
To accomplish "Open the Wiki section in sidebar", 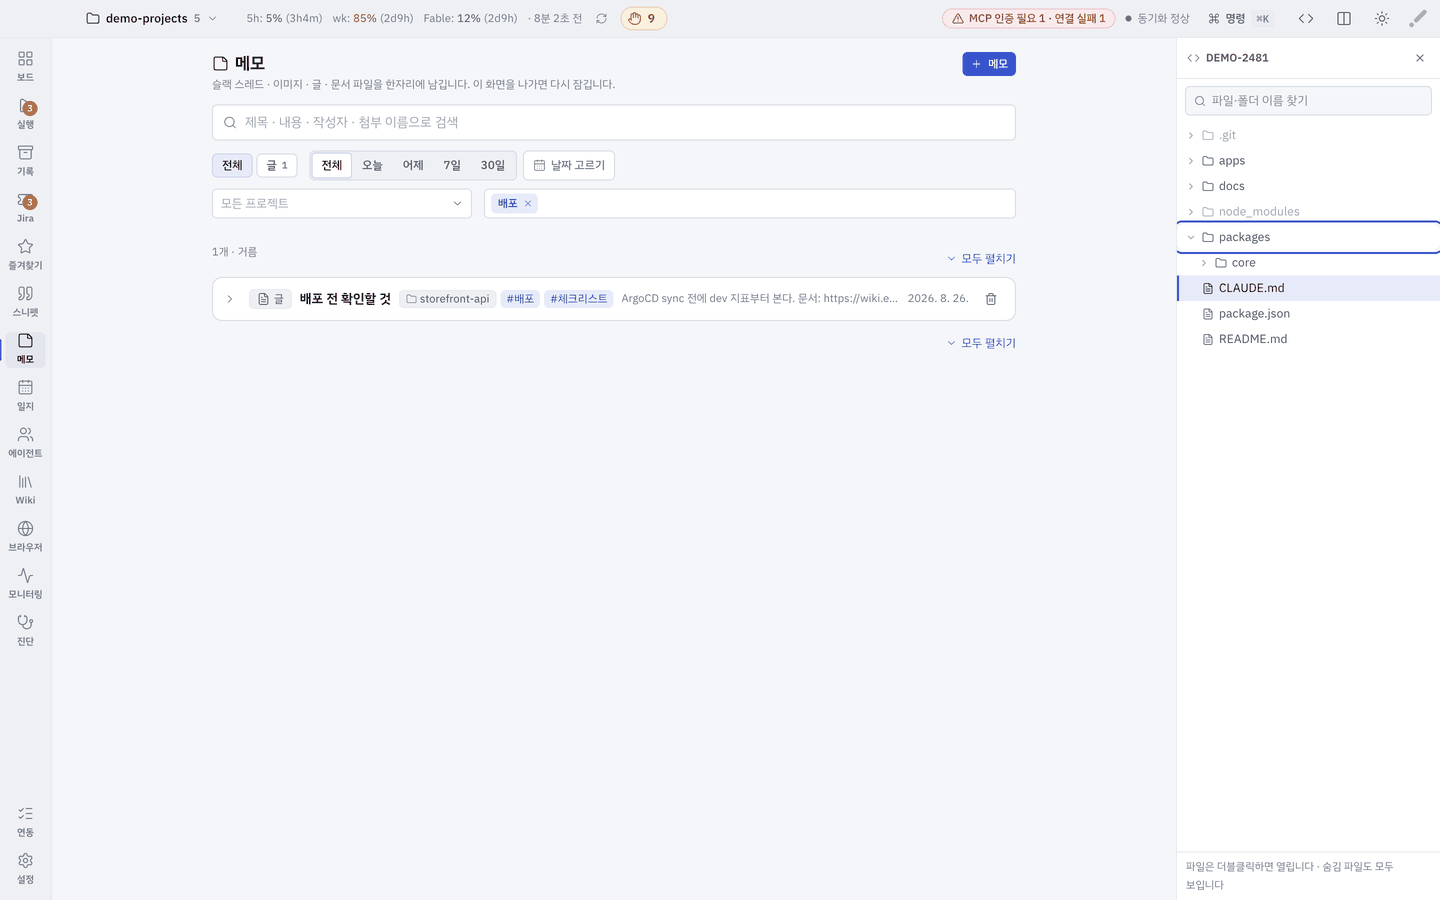I will click(x=25, y=489).
